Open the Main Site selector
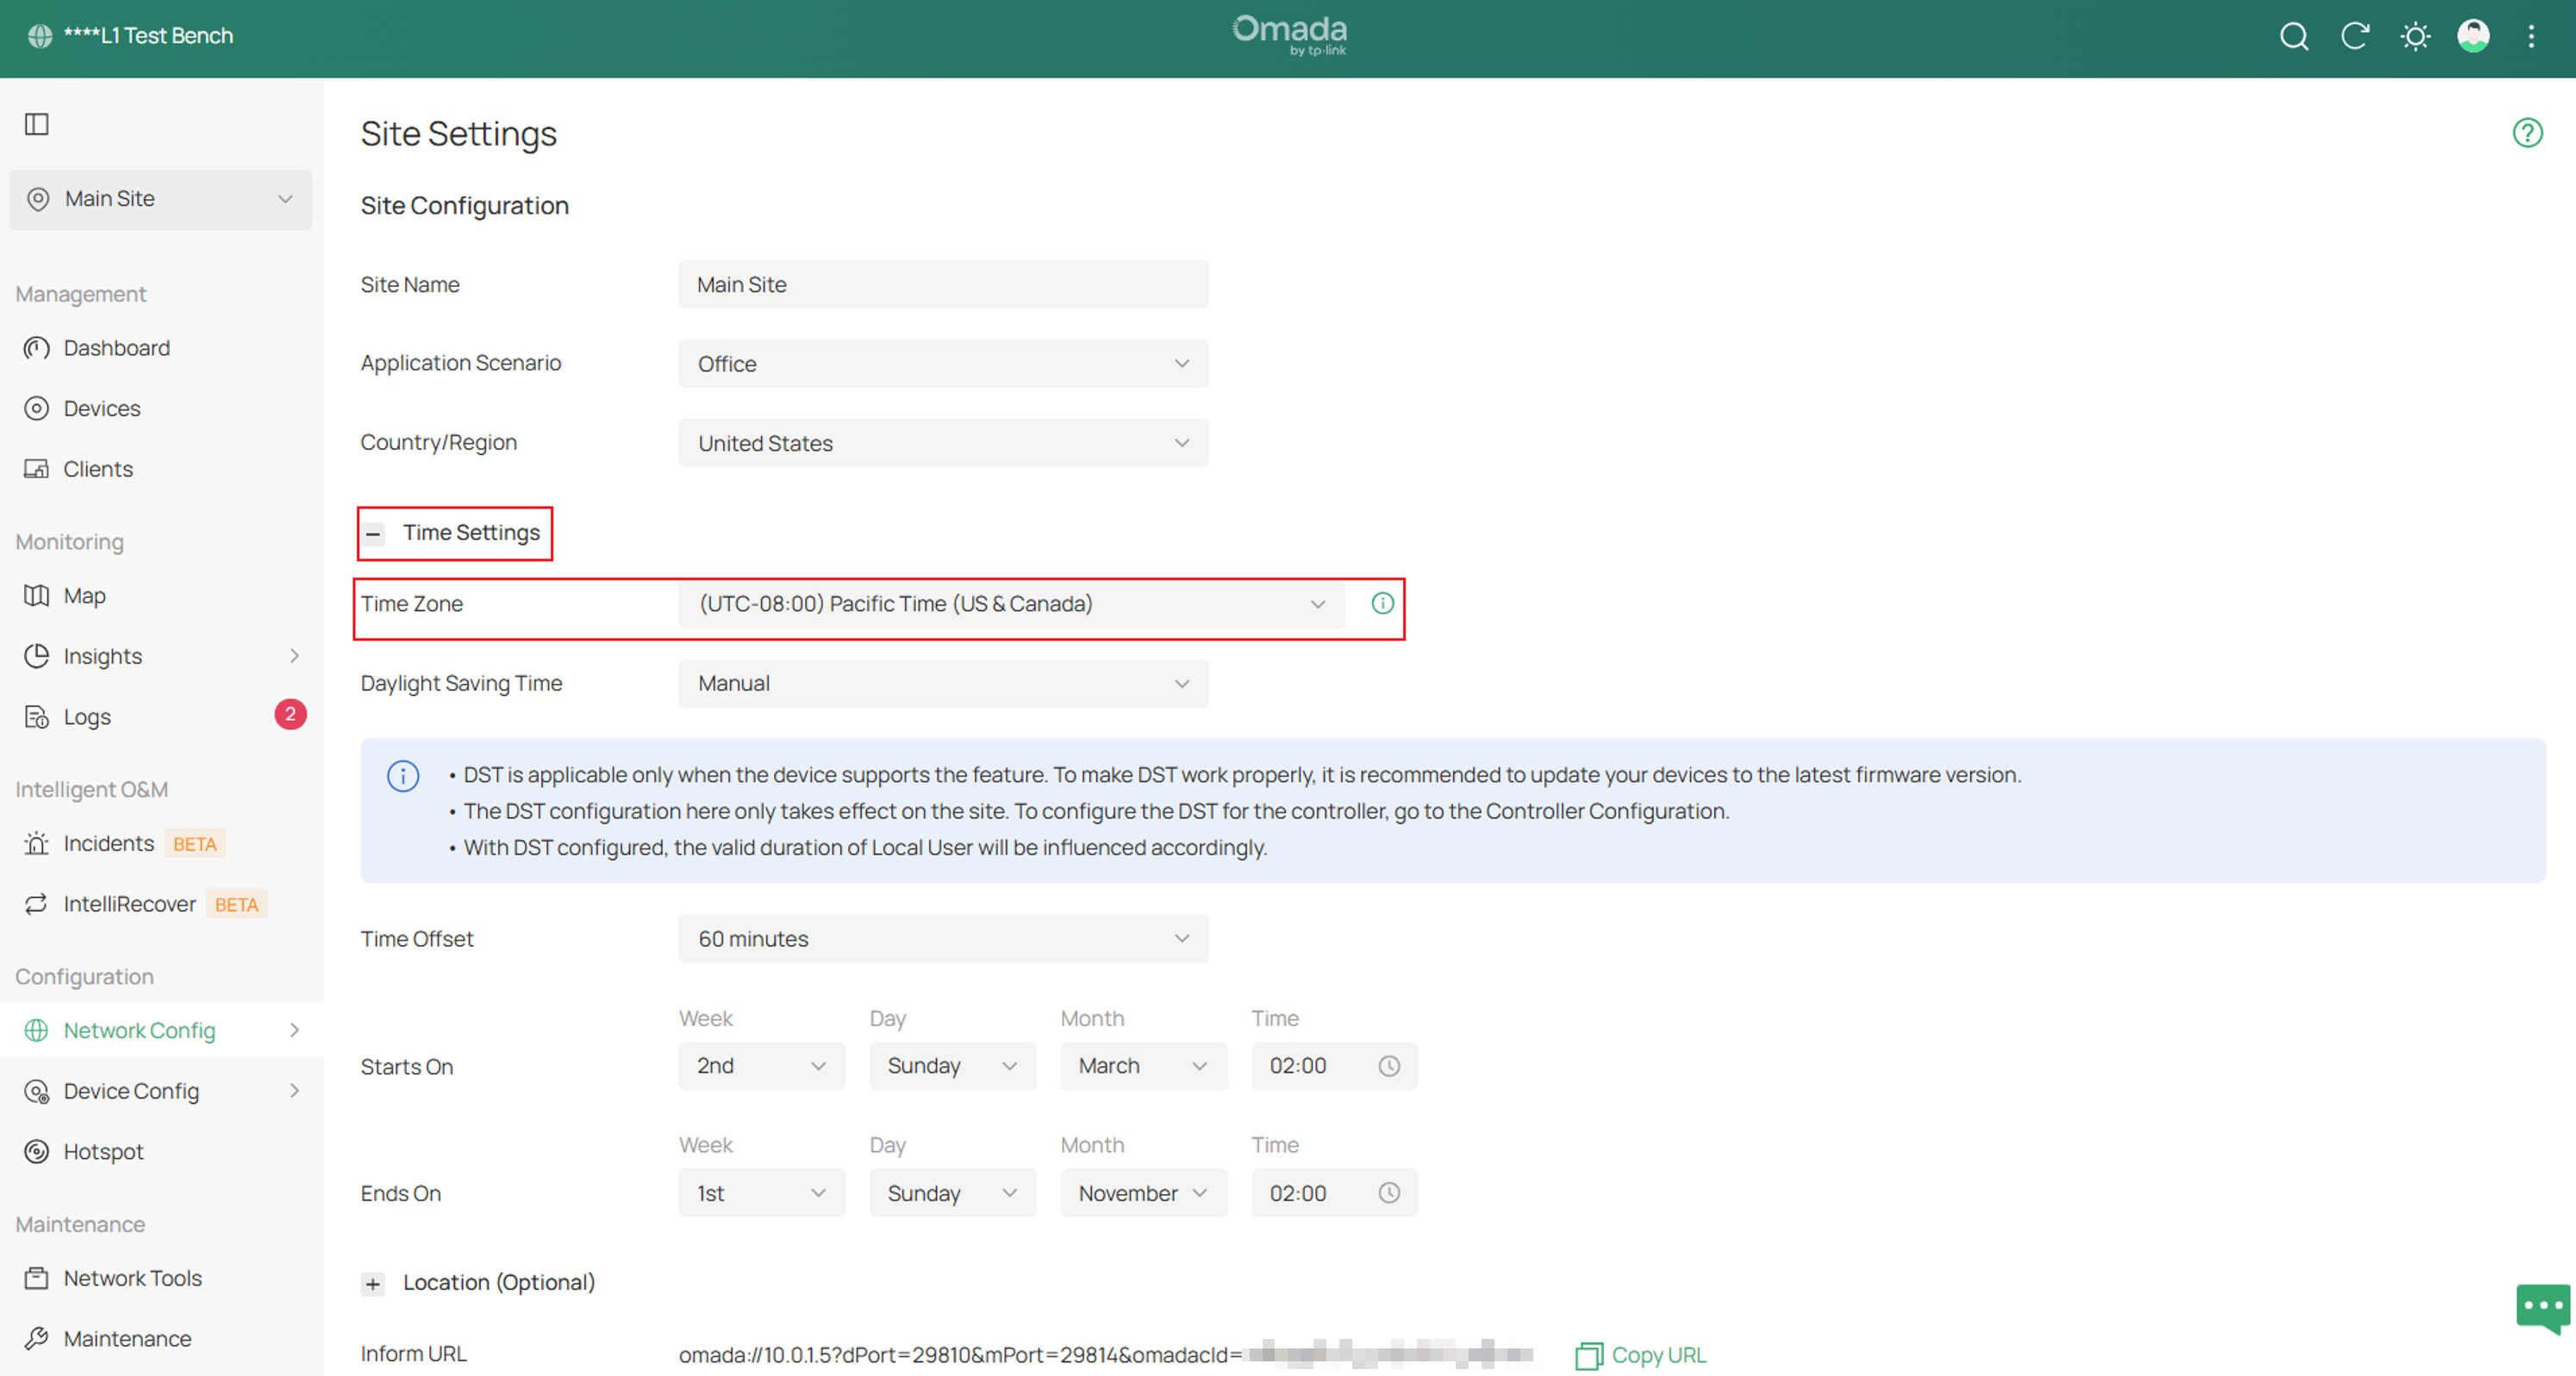2576x1376 pixels. (x=161, y=199)
